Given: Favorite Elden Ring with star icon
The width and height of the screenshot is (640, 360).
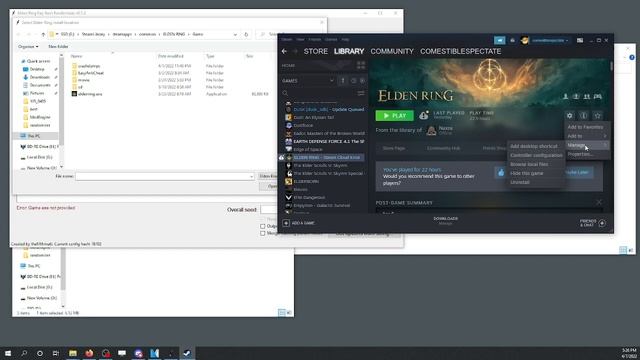Looking at the screenshot, I should tap(598, 116).
